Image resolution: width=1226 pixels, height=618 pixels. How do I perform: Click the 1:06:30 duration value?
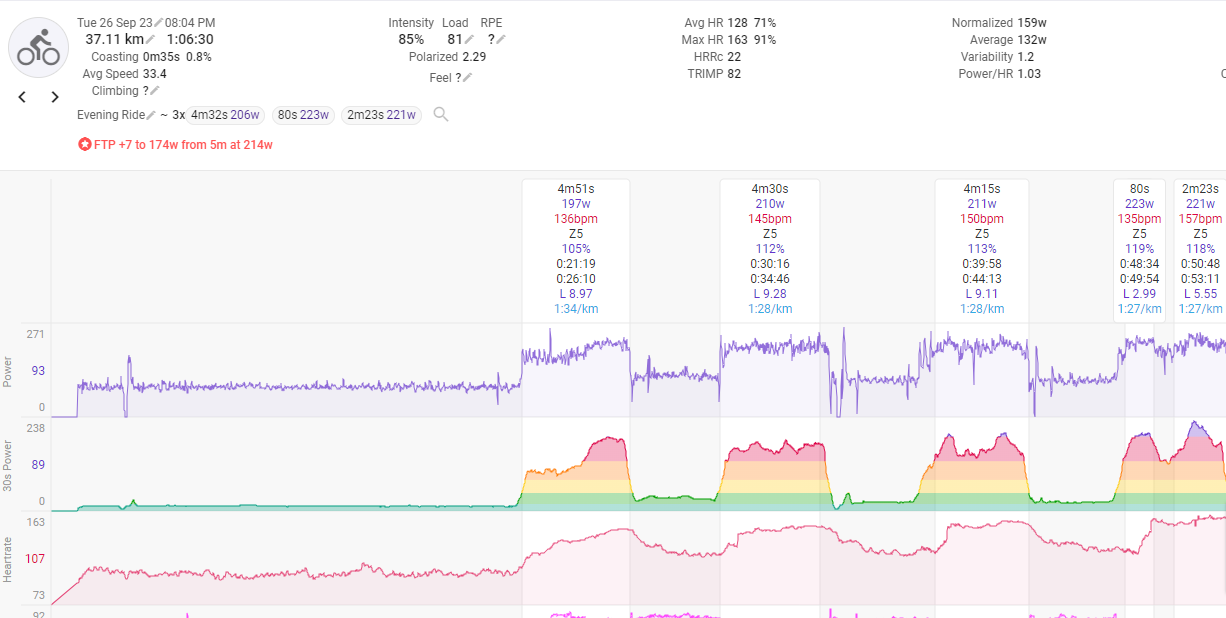click(190, 40)
